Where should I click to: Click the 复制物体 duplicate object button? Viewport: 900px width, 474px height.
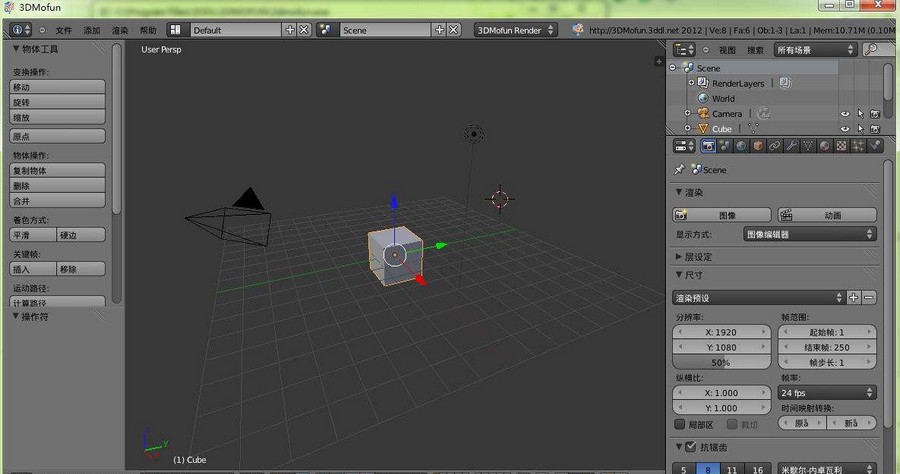pos(57,170)
